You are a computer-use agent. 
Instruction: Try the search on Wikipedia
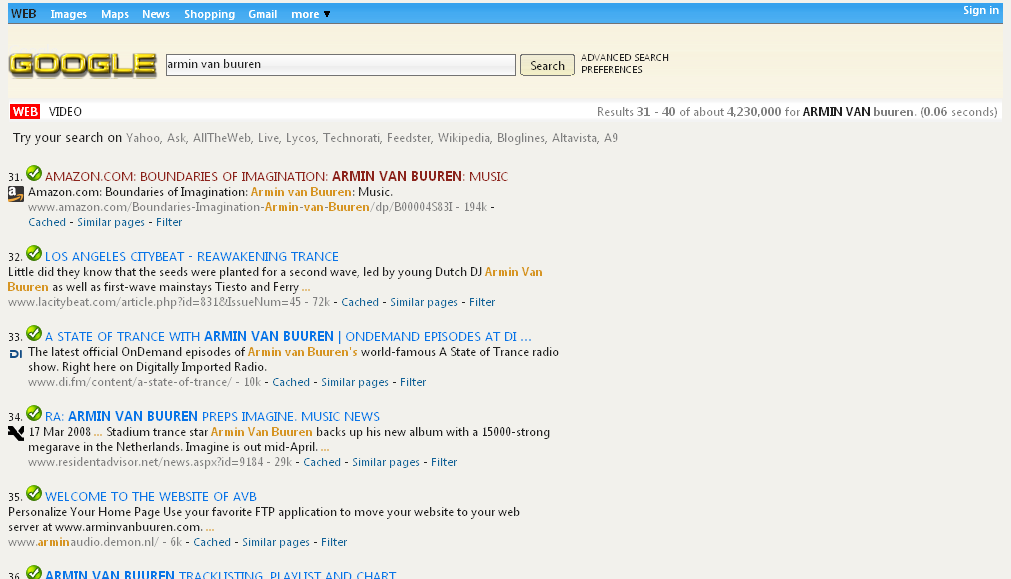coord(464,138)
